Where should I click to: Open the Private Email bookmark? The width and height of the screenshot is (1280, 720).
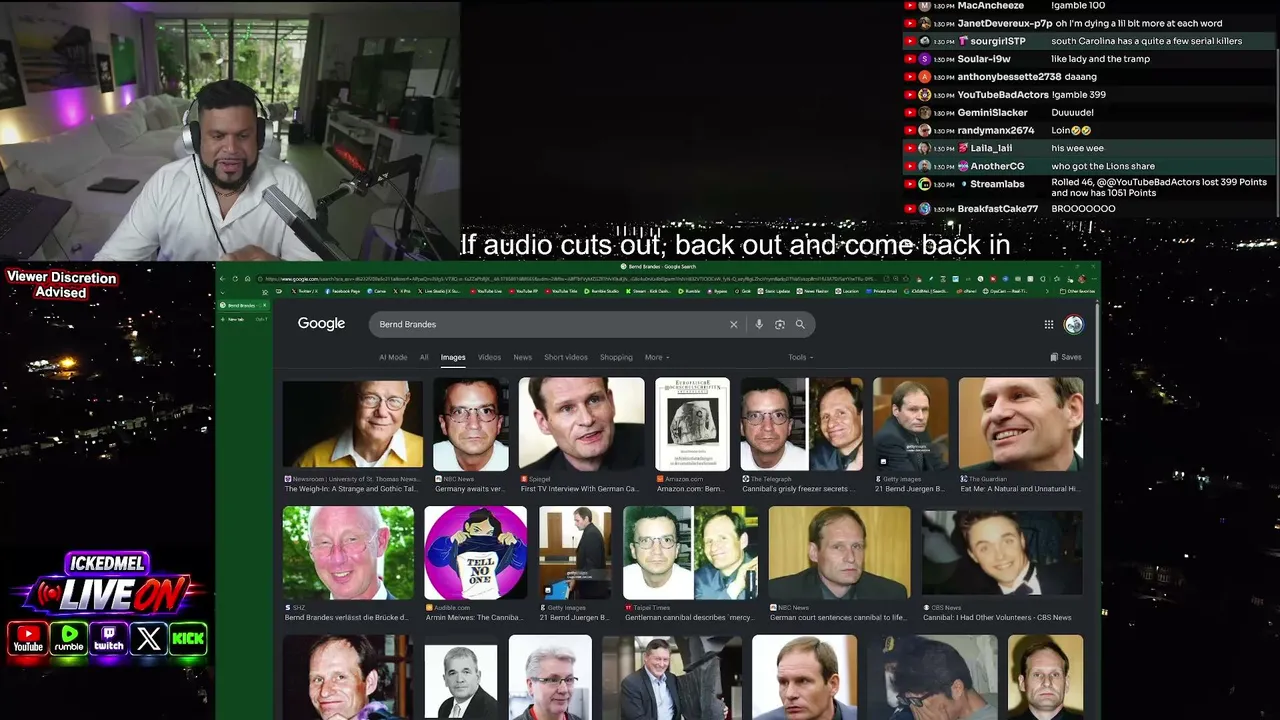[882, 291]
